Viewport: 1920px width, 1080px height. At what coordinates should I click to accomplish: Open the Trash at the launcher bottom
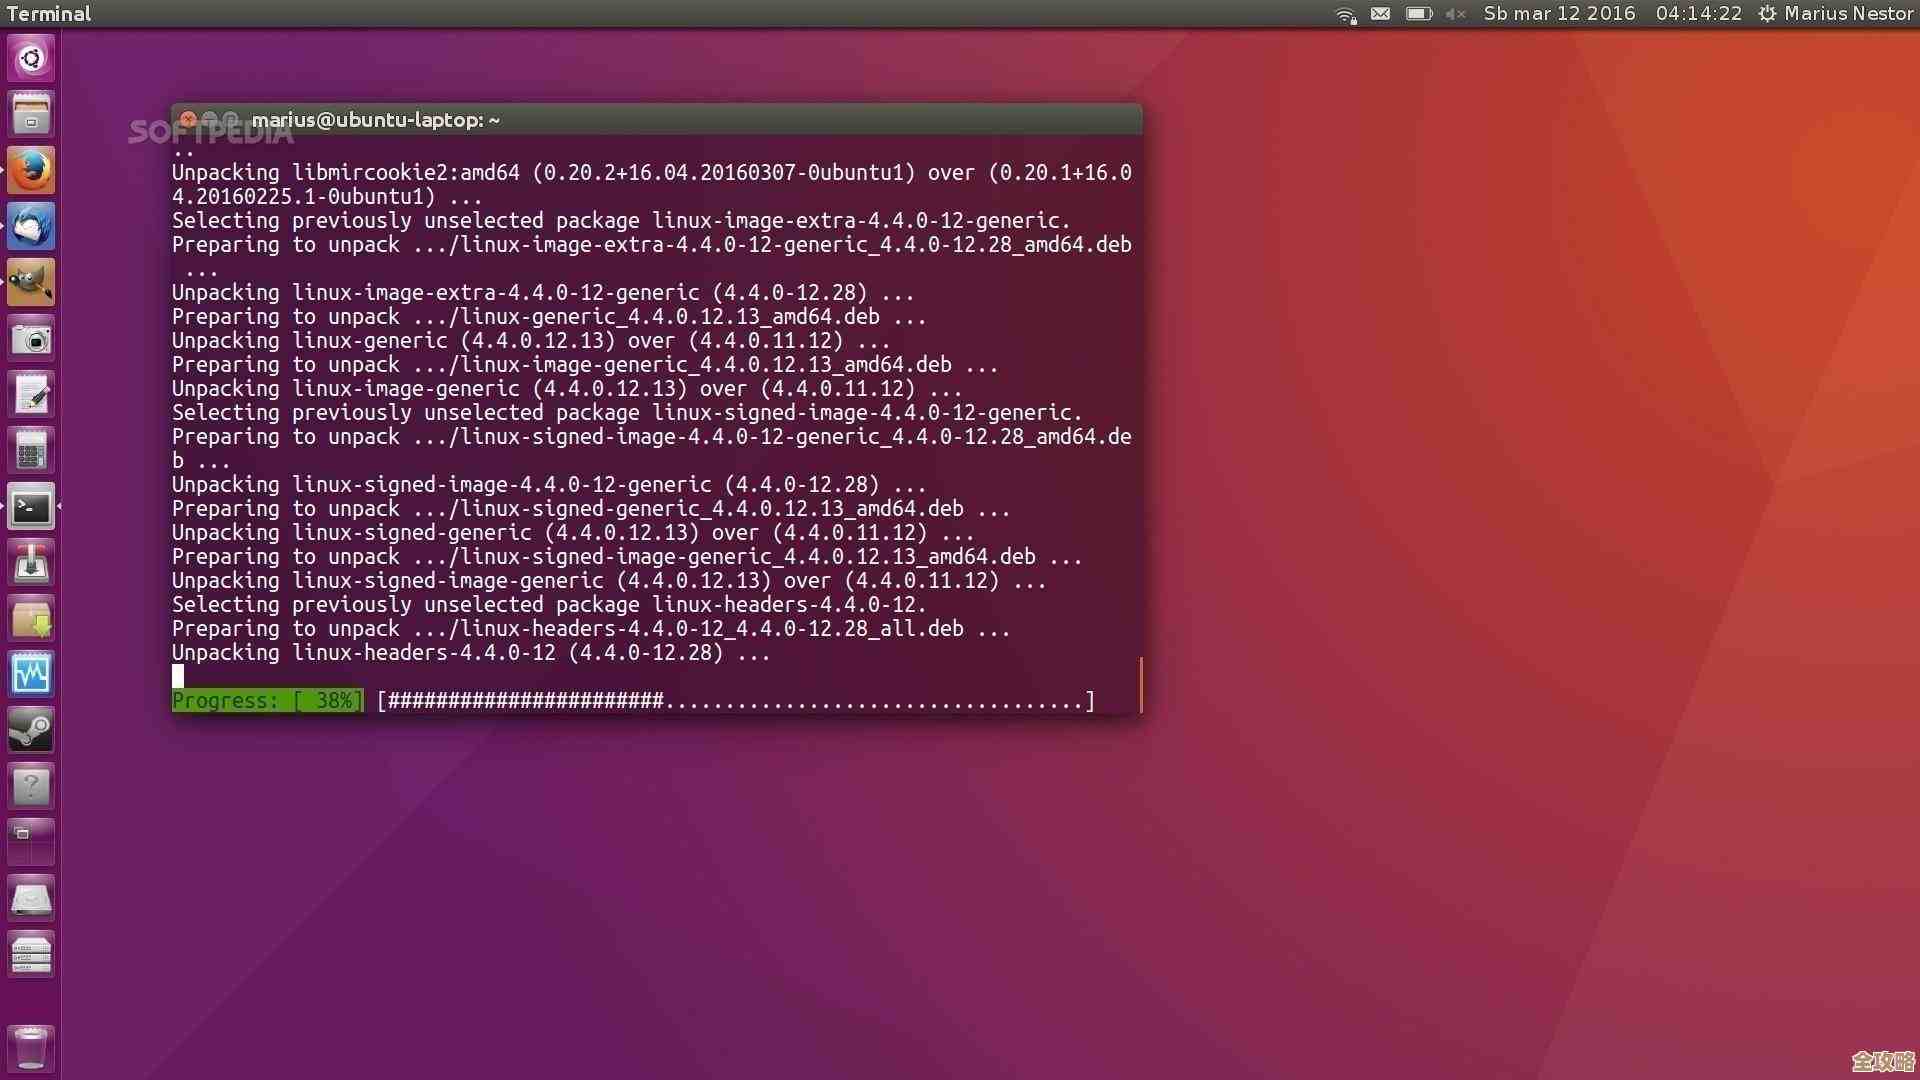tap(31, 1045)
